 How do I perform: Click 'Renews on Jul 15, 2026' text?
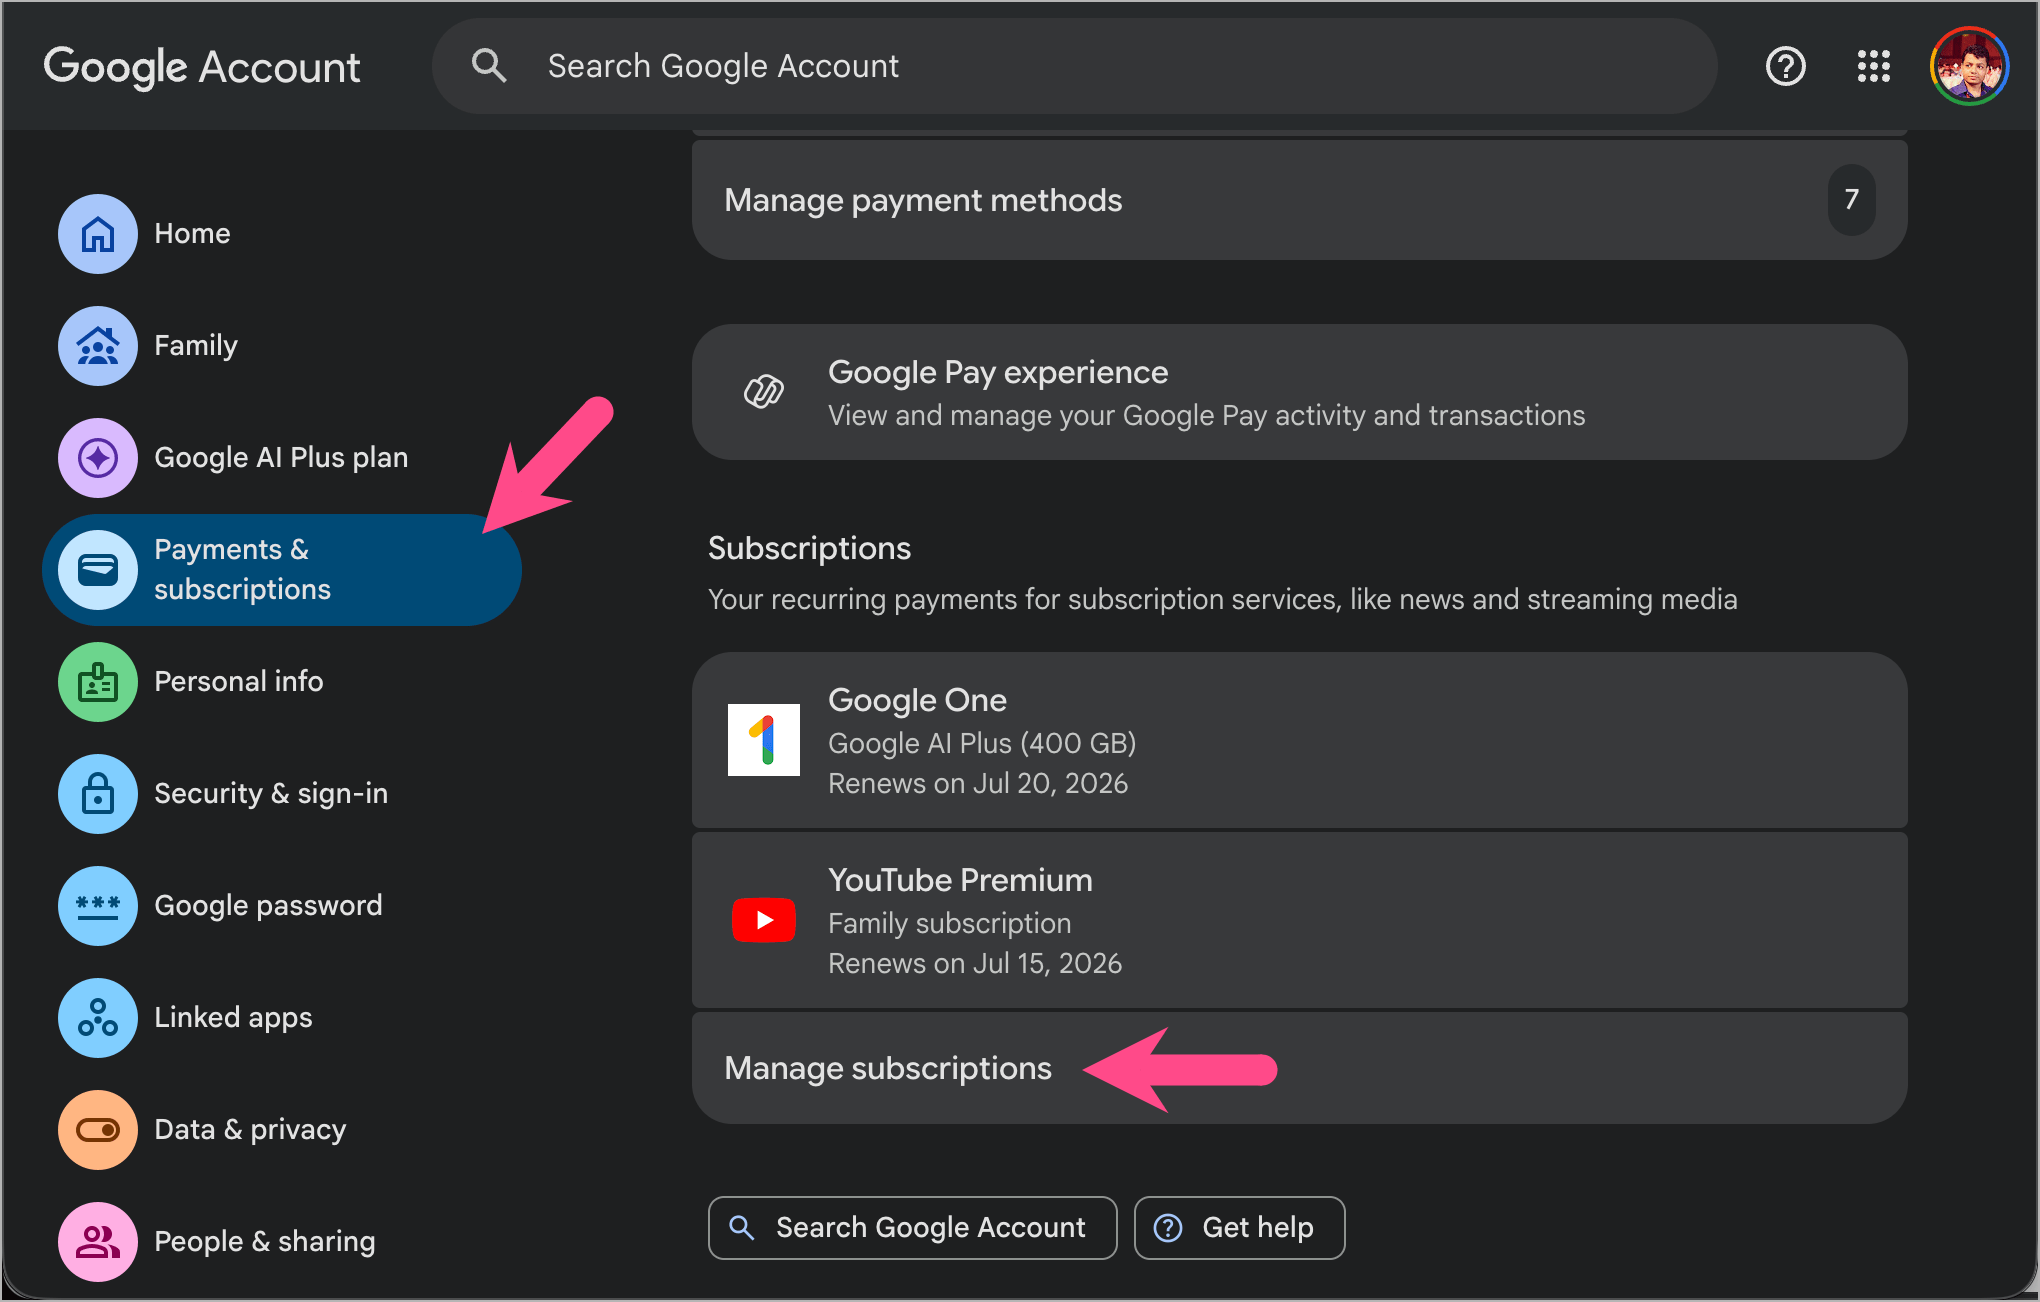pos(975,963)
